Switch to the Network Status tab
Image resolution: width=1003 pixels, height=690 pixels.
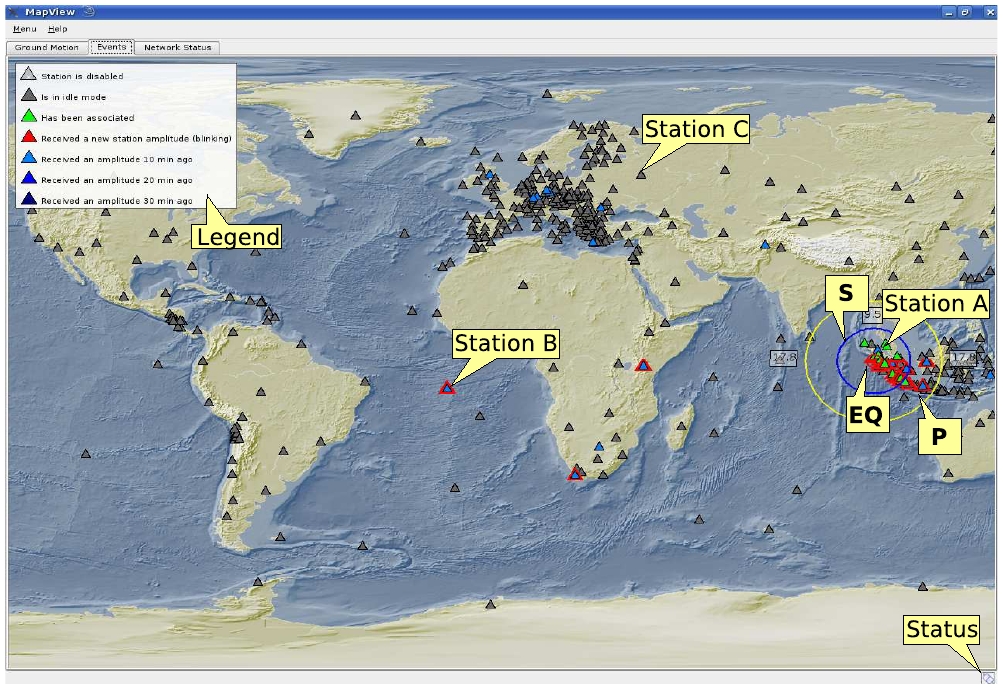click(x=177, y=47)
